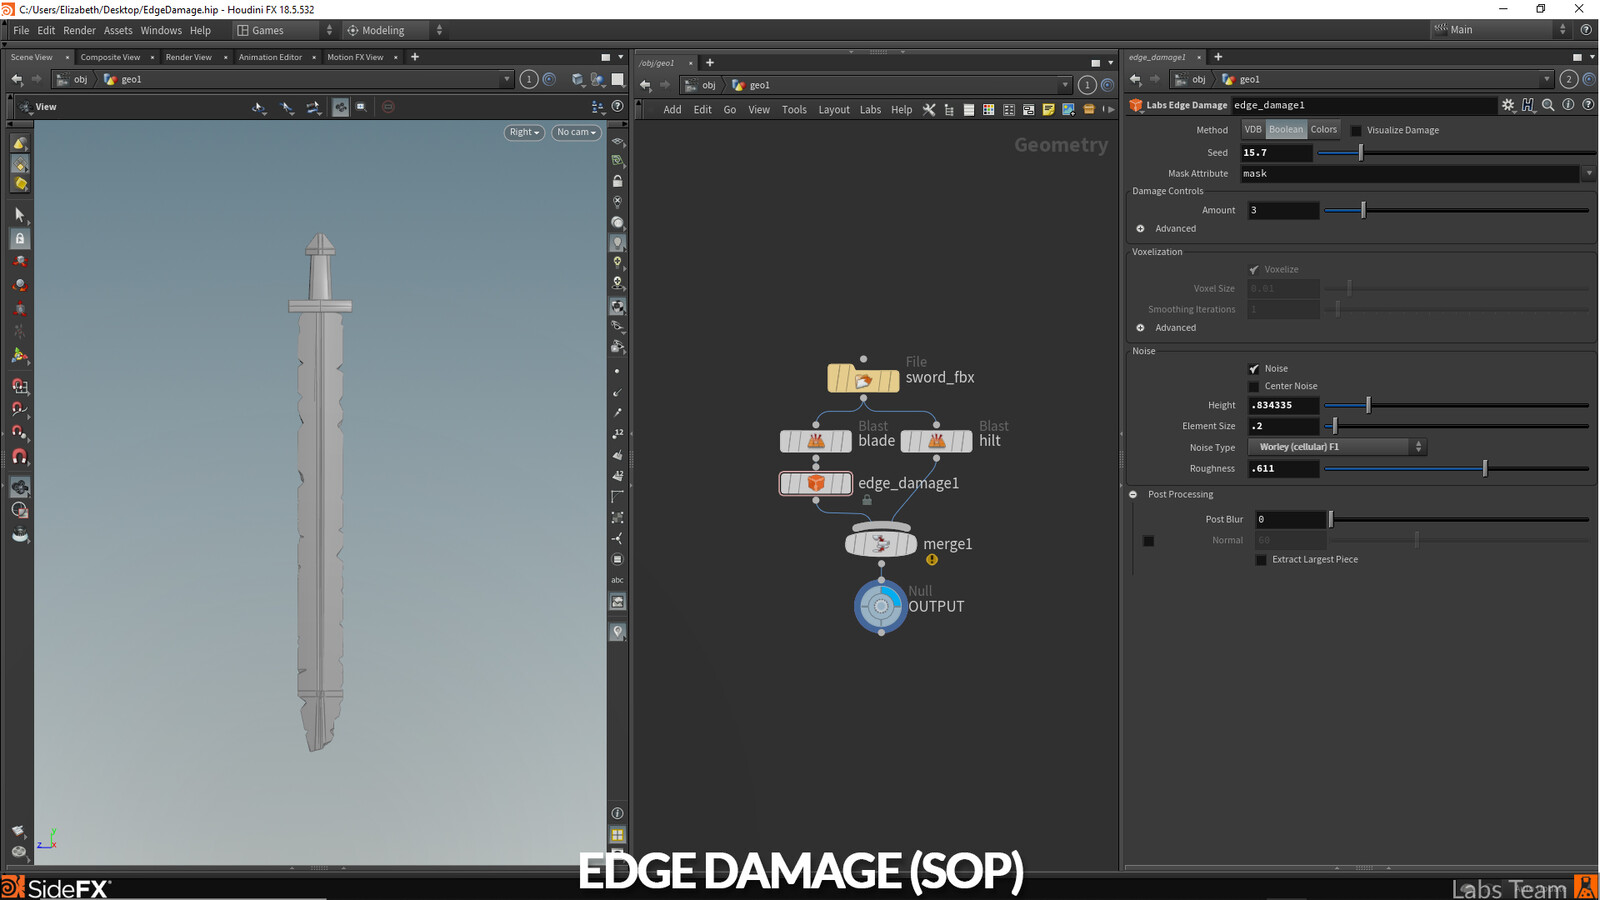
Task: Open the Mask Attribute dropdown arrow
Action: click(1589, 173)
